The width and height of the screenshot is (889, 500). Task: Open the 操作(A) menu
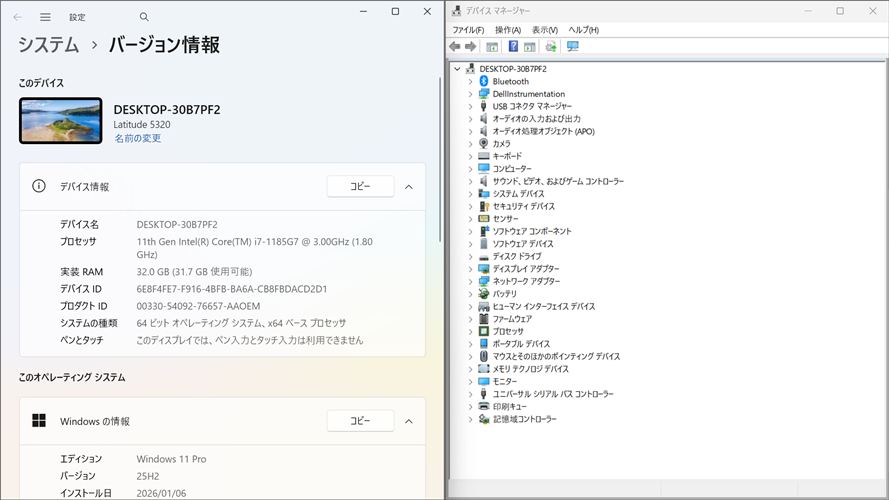click(507, 30)
